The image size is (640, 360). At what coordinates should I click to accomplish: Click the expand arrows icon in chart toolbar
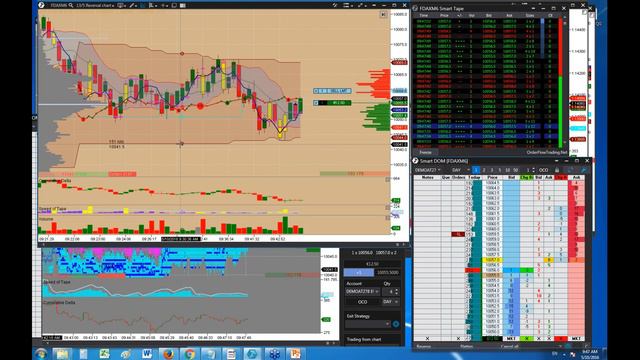coord(361,5)
